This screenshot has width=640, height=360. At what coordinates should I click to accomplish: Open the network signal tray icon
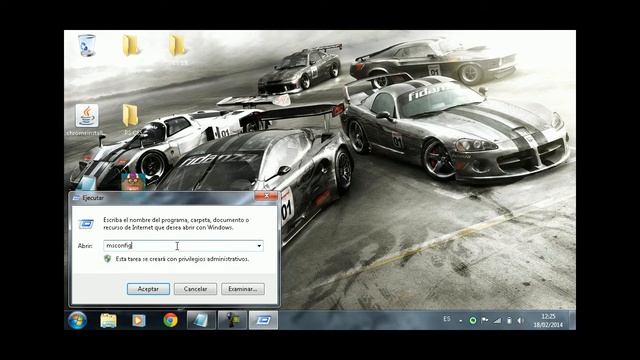(x=497, y=320)
